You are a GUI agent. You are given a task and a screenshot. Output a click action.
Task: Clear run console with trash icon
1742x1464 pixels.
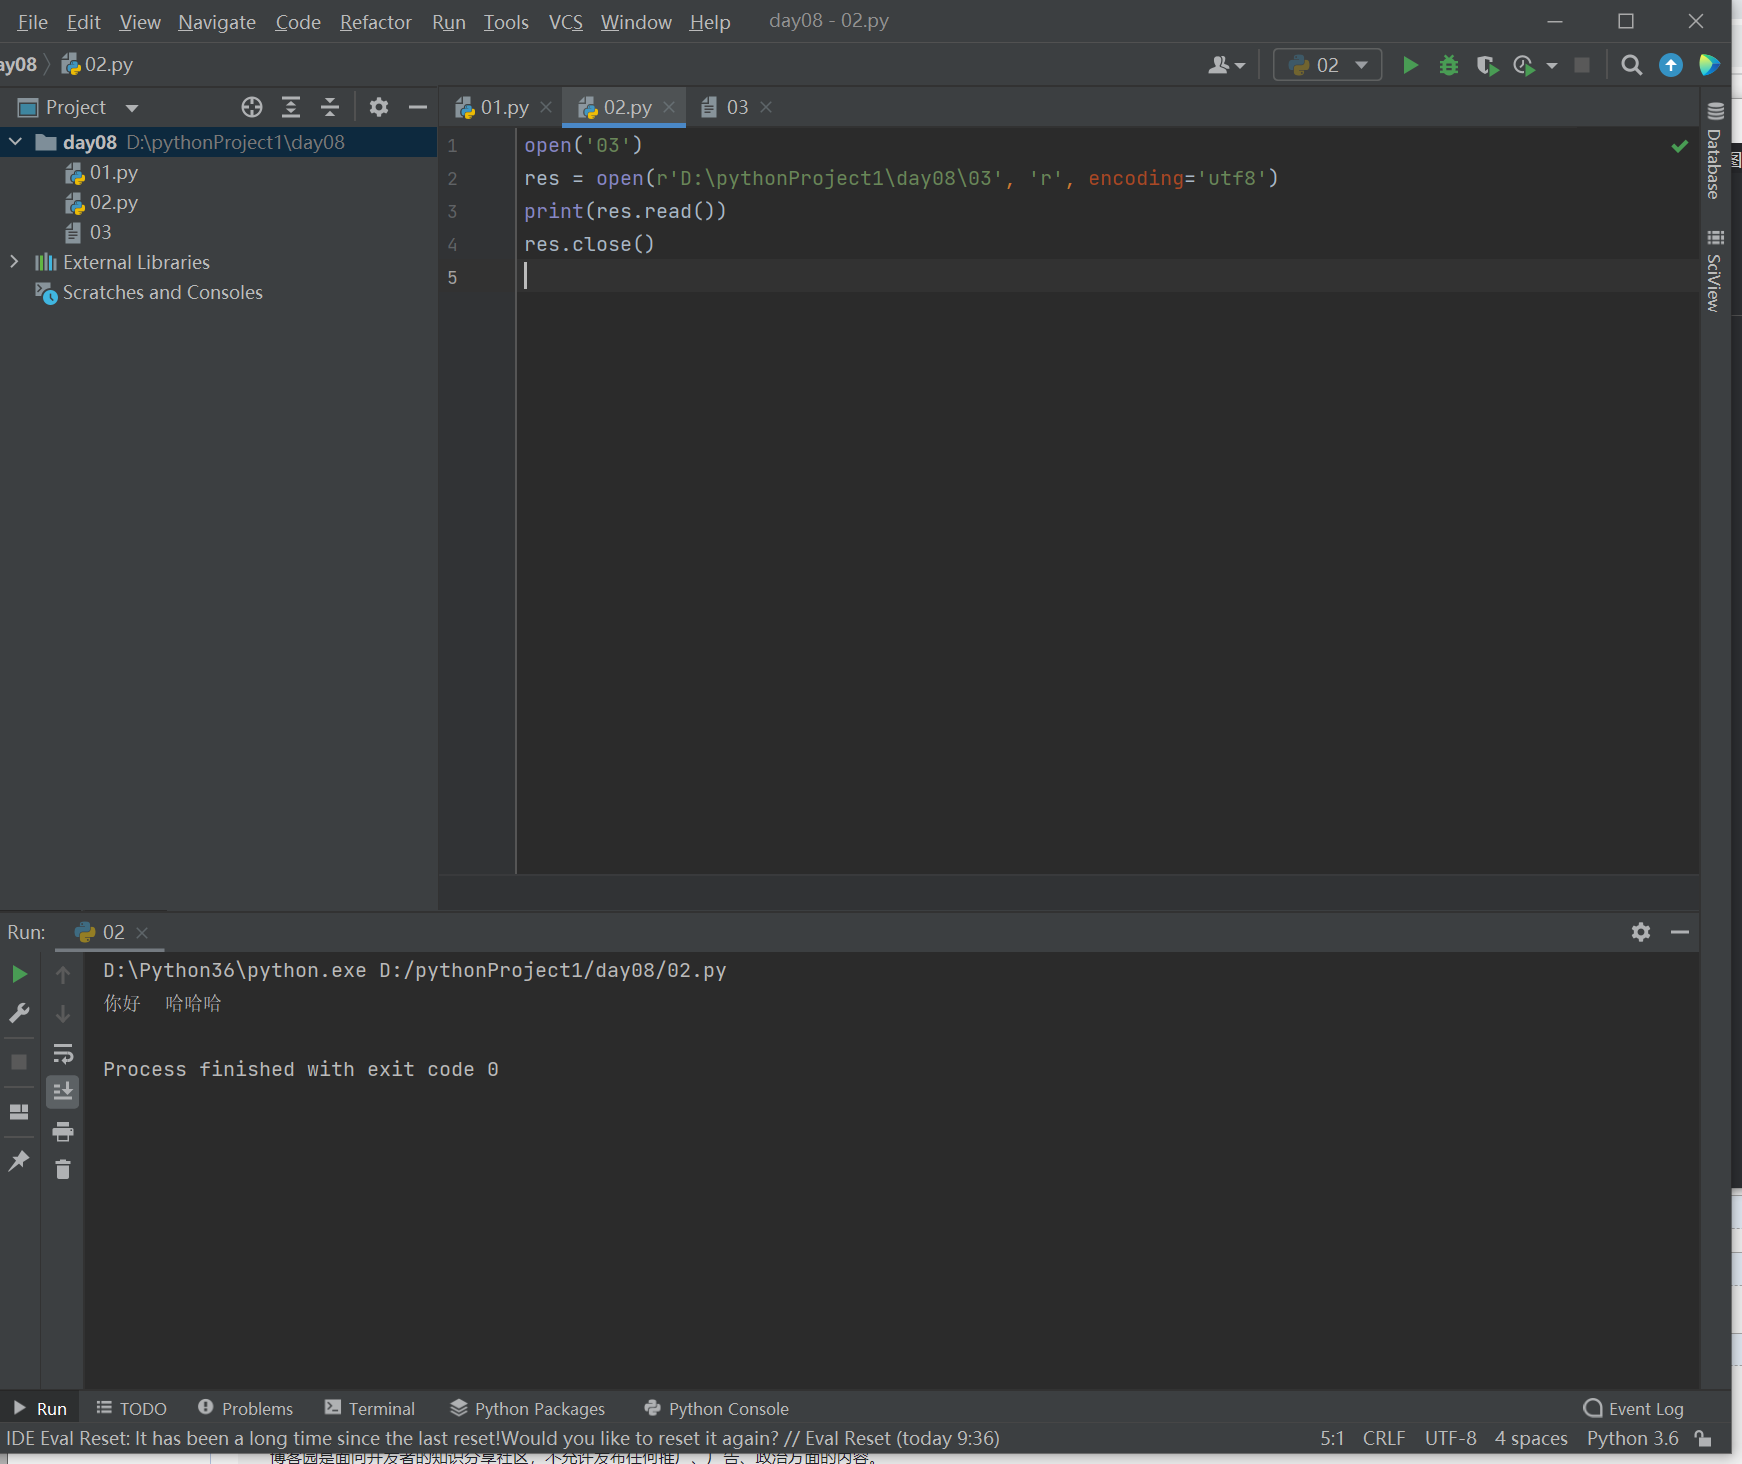coord(63,1169)
